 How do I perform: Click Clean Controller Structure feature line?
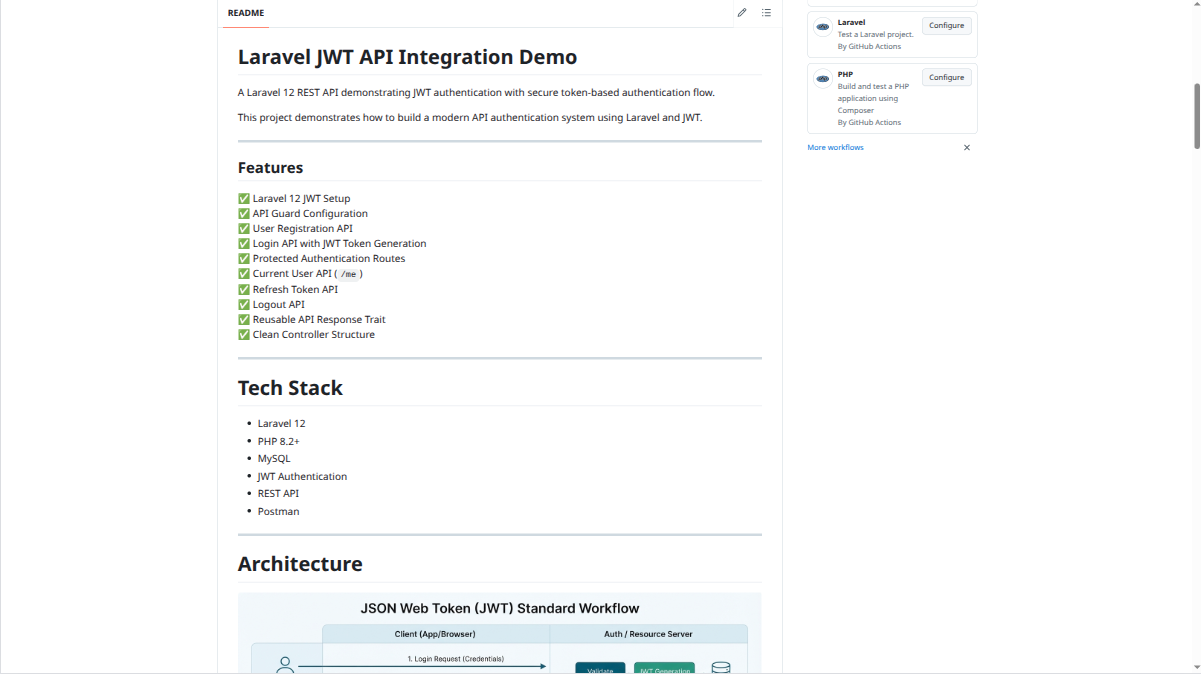306,334
